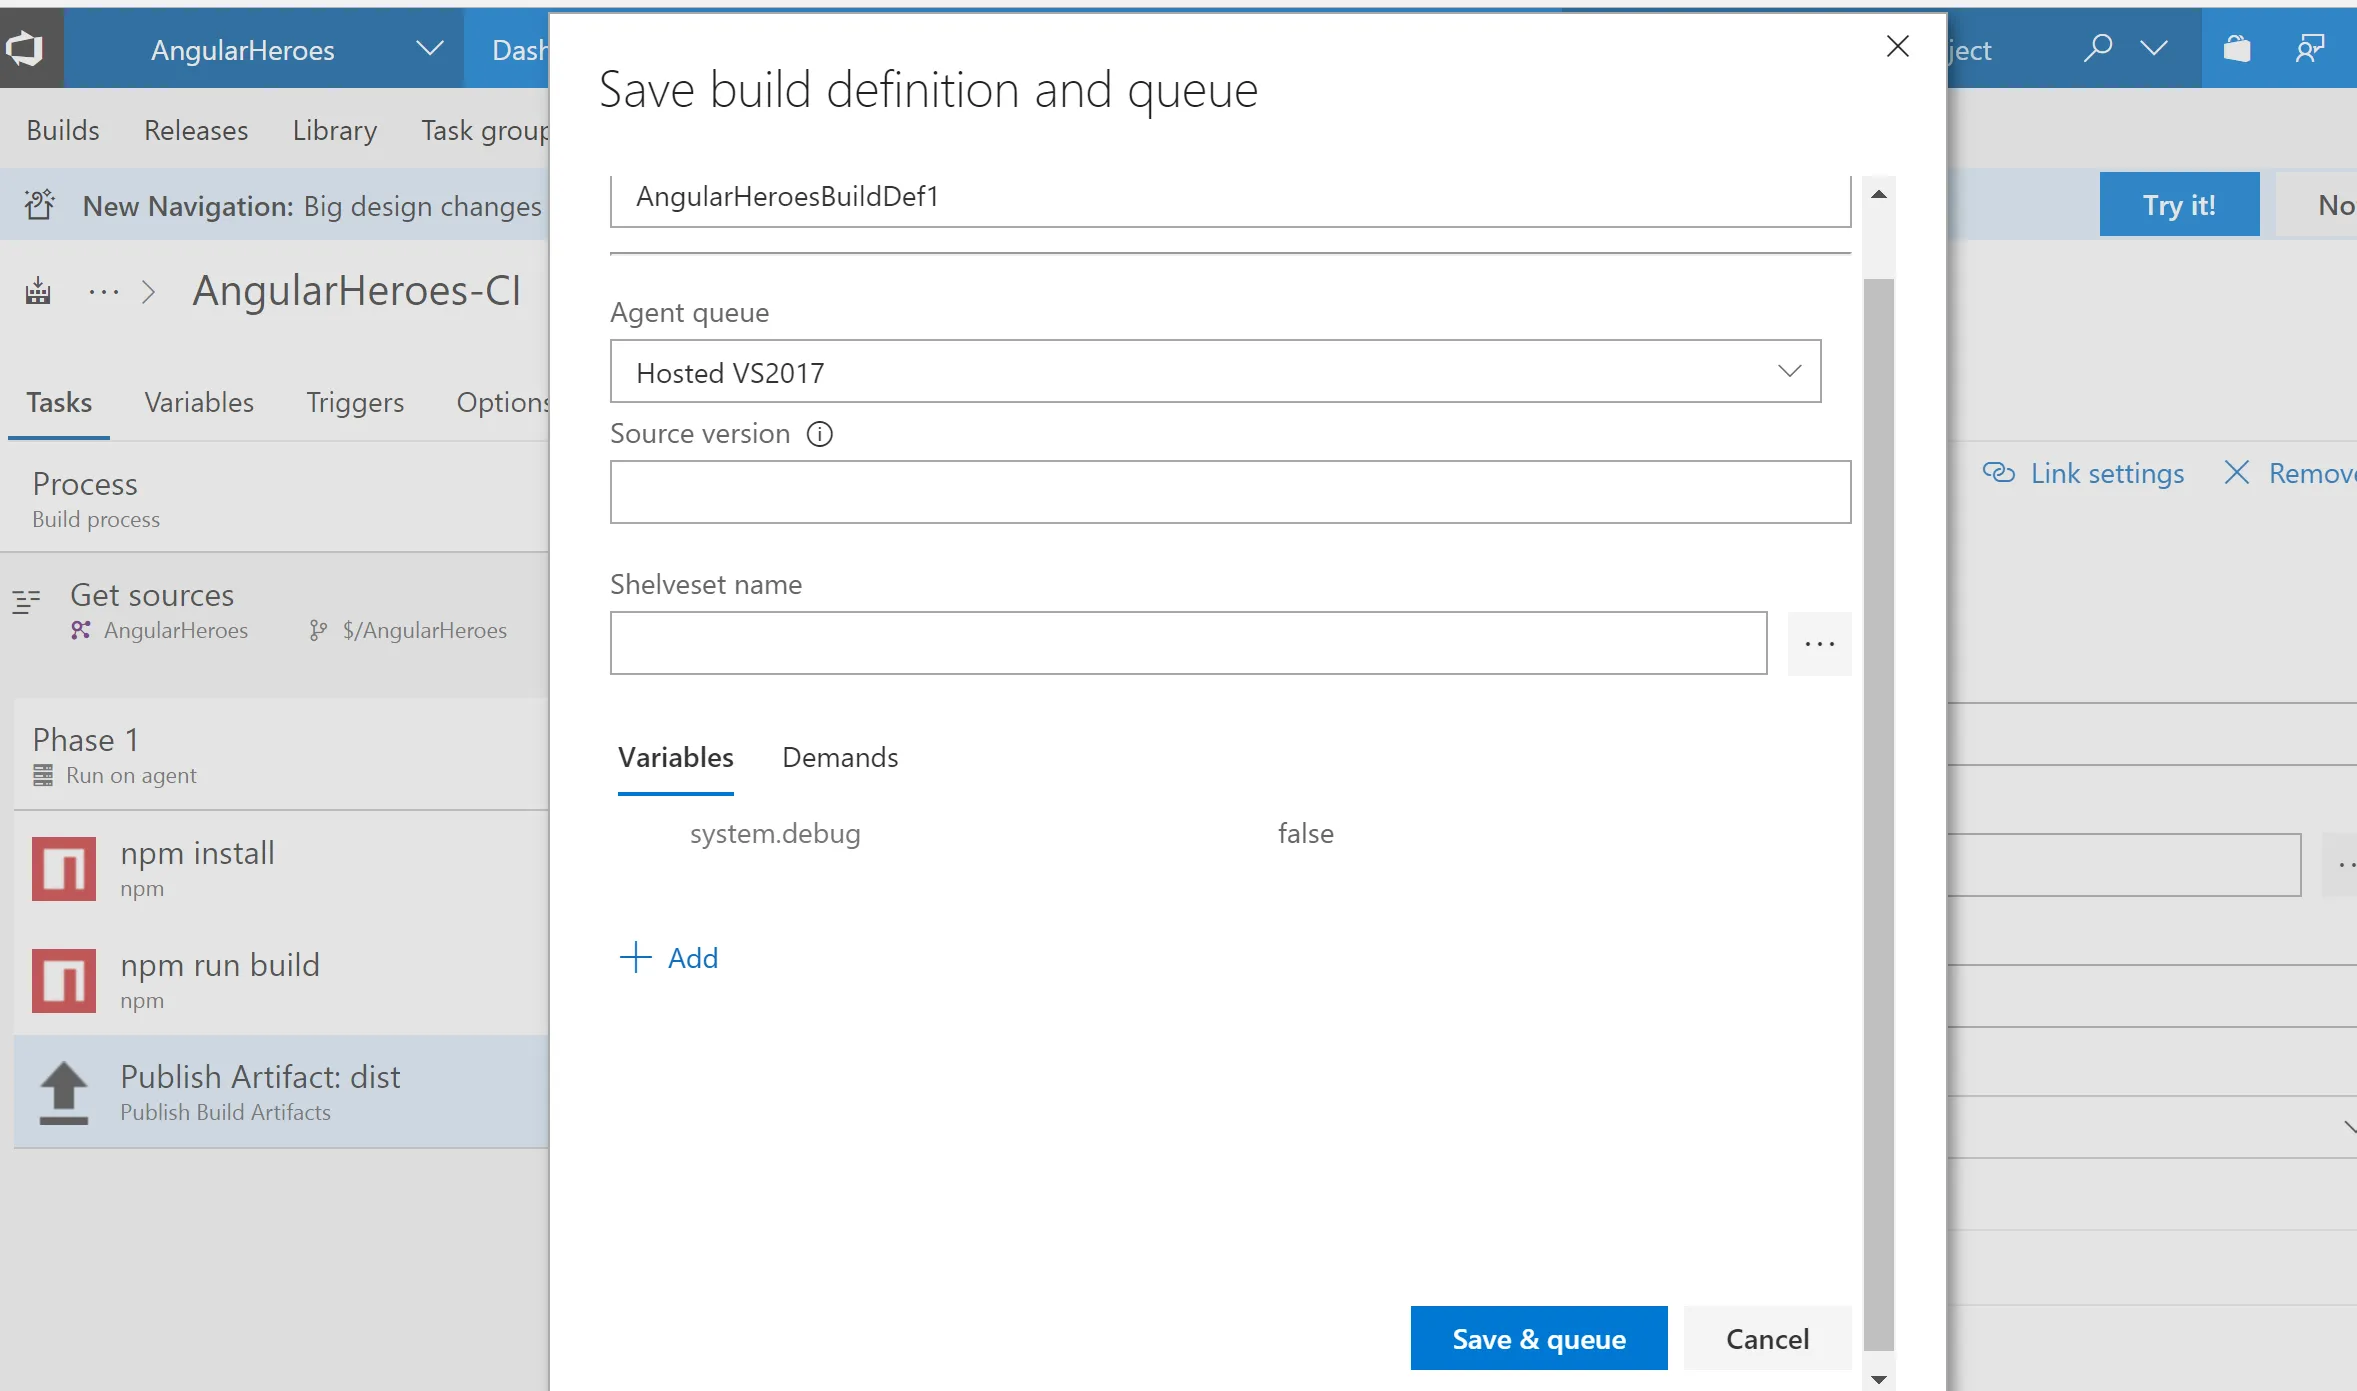Click the Save & queue button
Image resolution: width=2357 pixels, height=1391 pixels.
click(x=1538, y=1338)
